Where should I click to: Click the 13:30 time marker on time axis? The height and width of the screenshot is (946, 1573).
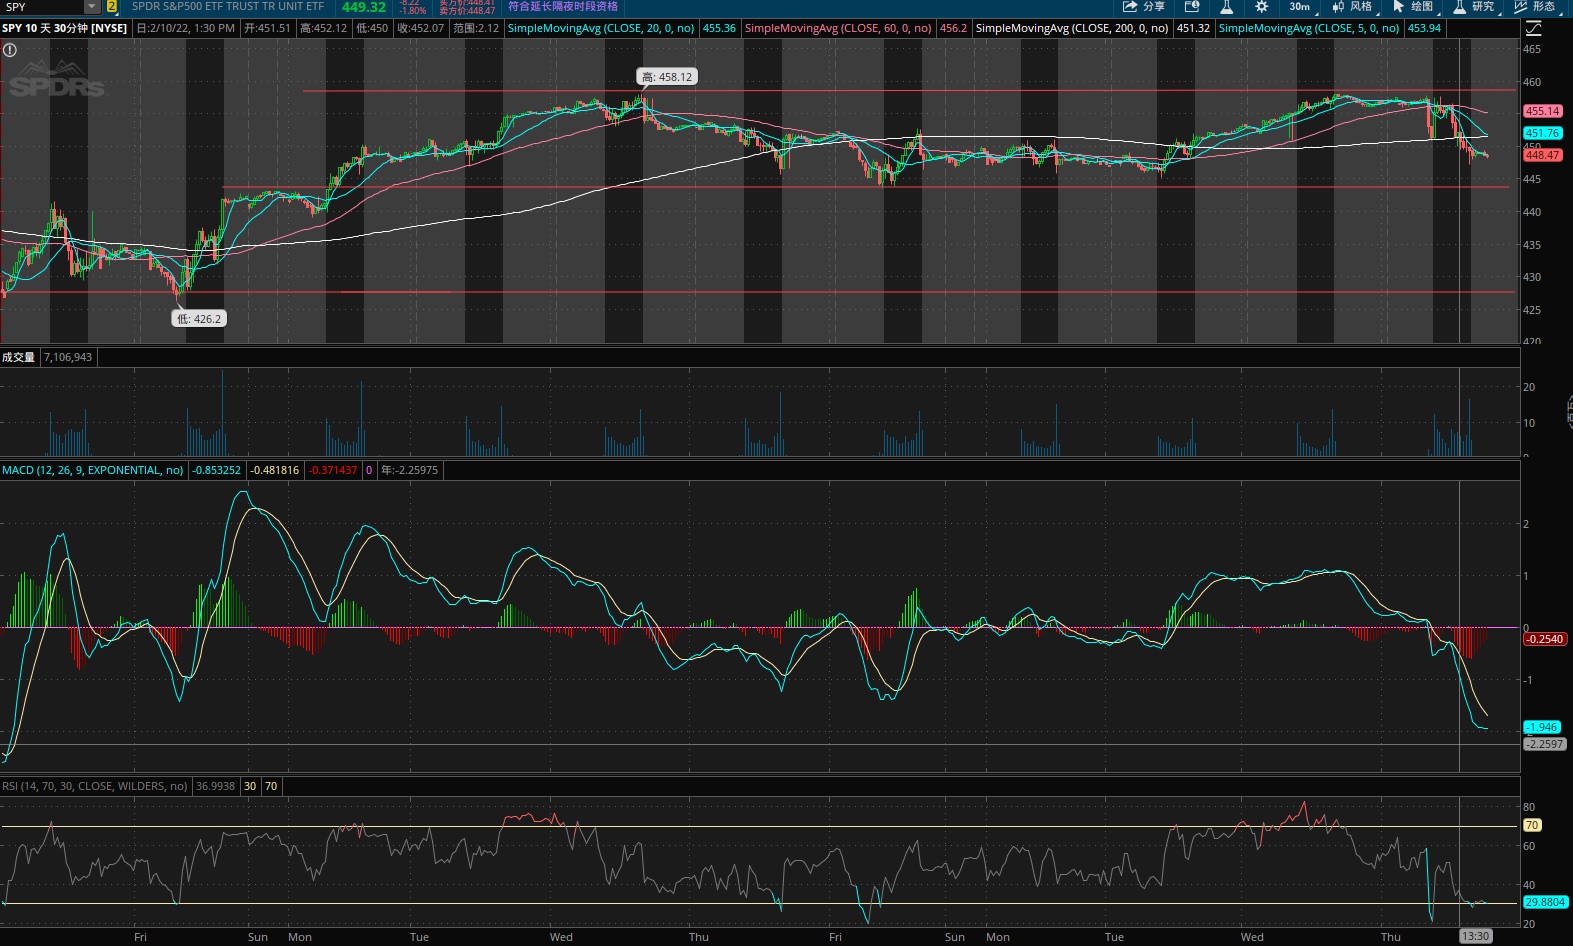click(x=1475, y=937)
